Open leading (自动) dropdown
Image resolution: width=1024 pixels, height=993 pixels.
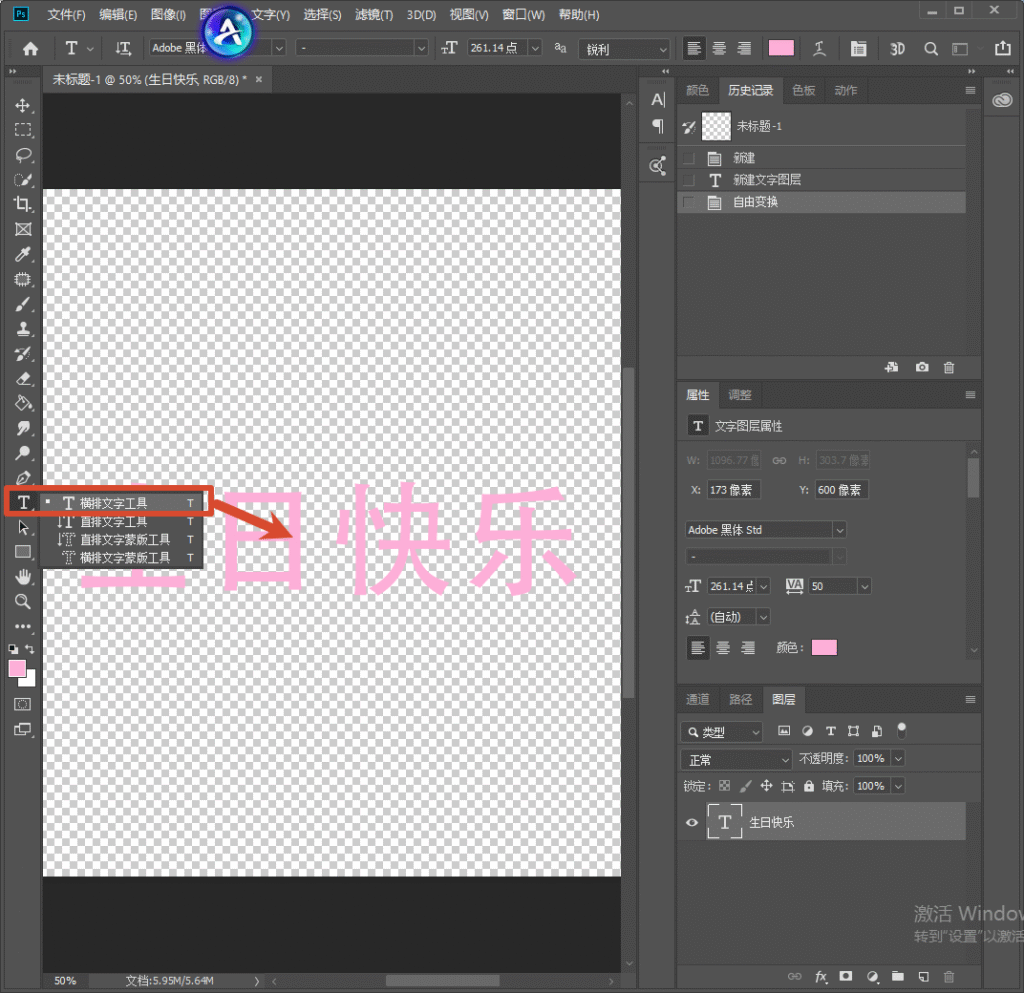[x=763, y=617]
